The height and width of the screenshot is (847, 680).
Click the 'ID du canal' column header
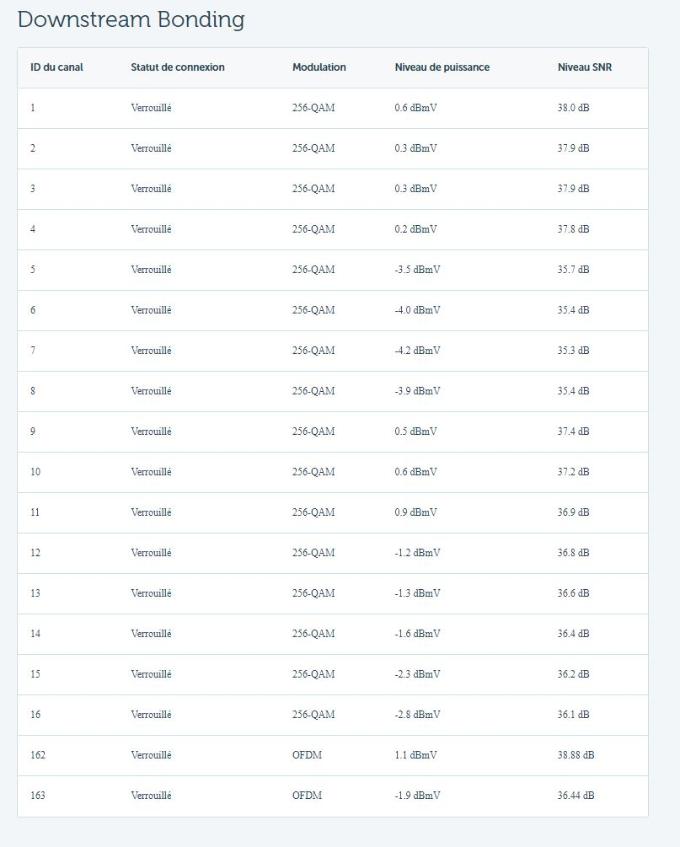pyautogui.click(x=57, y=68)
